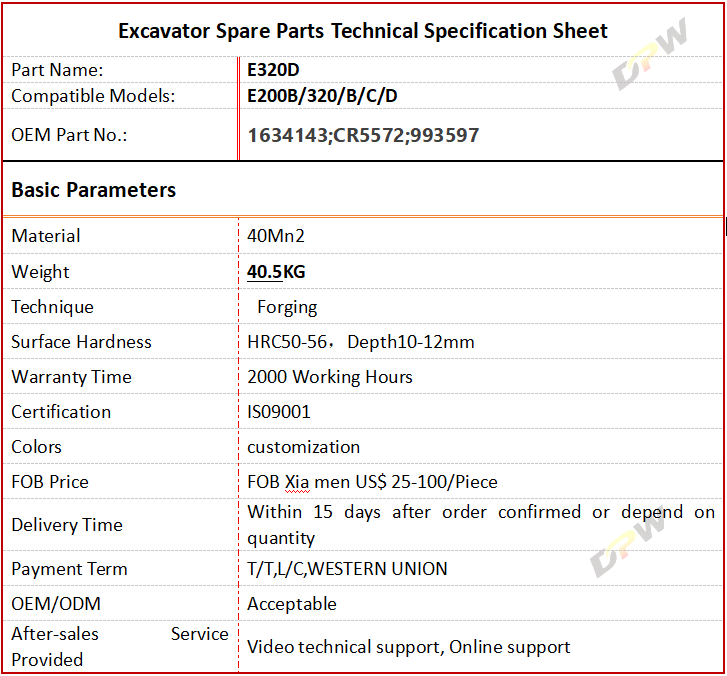Click 'Video technical support, Online support' text
Screen dimensions: 727x676
408,647
